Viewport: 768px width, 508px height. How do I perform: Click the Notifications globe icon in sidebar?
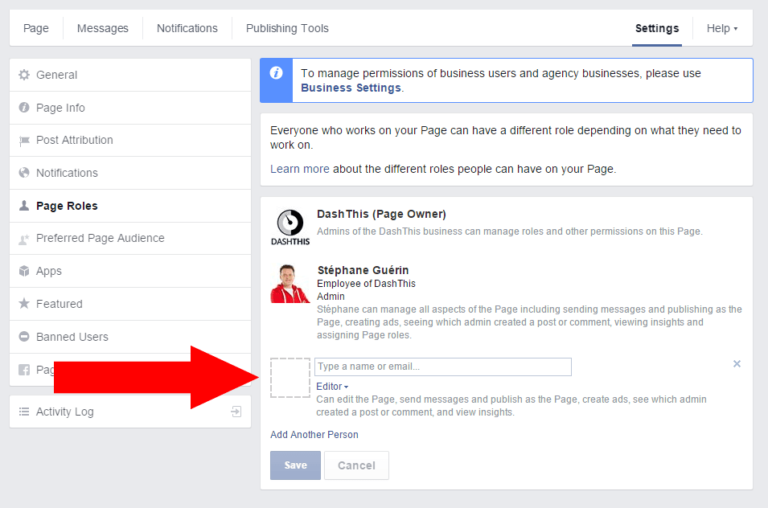tap(24, 173)
